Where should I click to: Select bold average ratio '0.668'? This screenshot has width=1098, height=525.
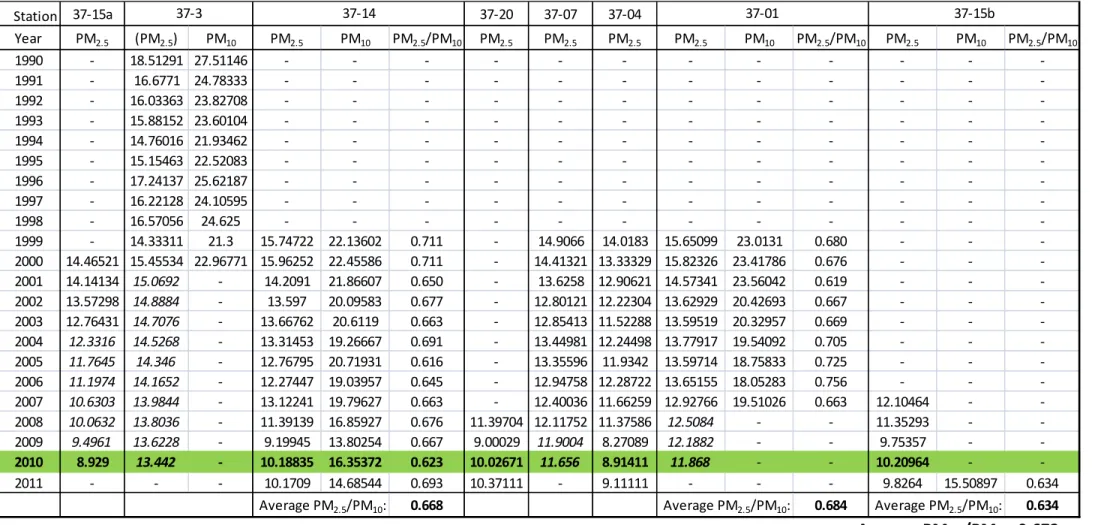426,505
